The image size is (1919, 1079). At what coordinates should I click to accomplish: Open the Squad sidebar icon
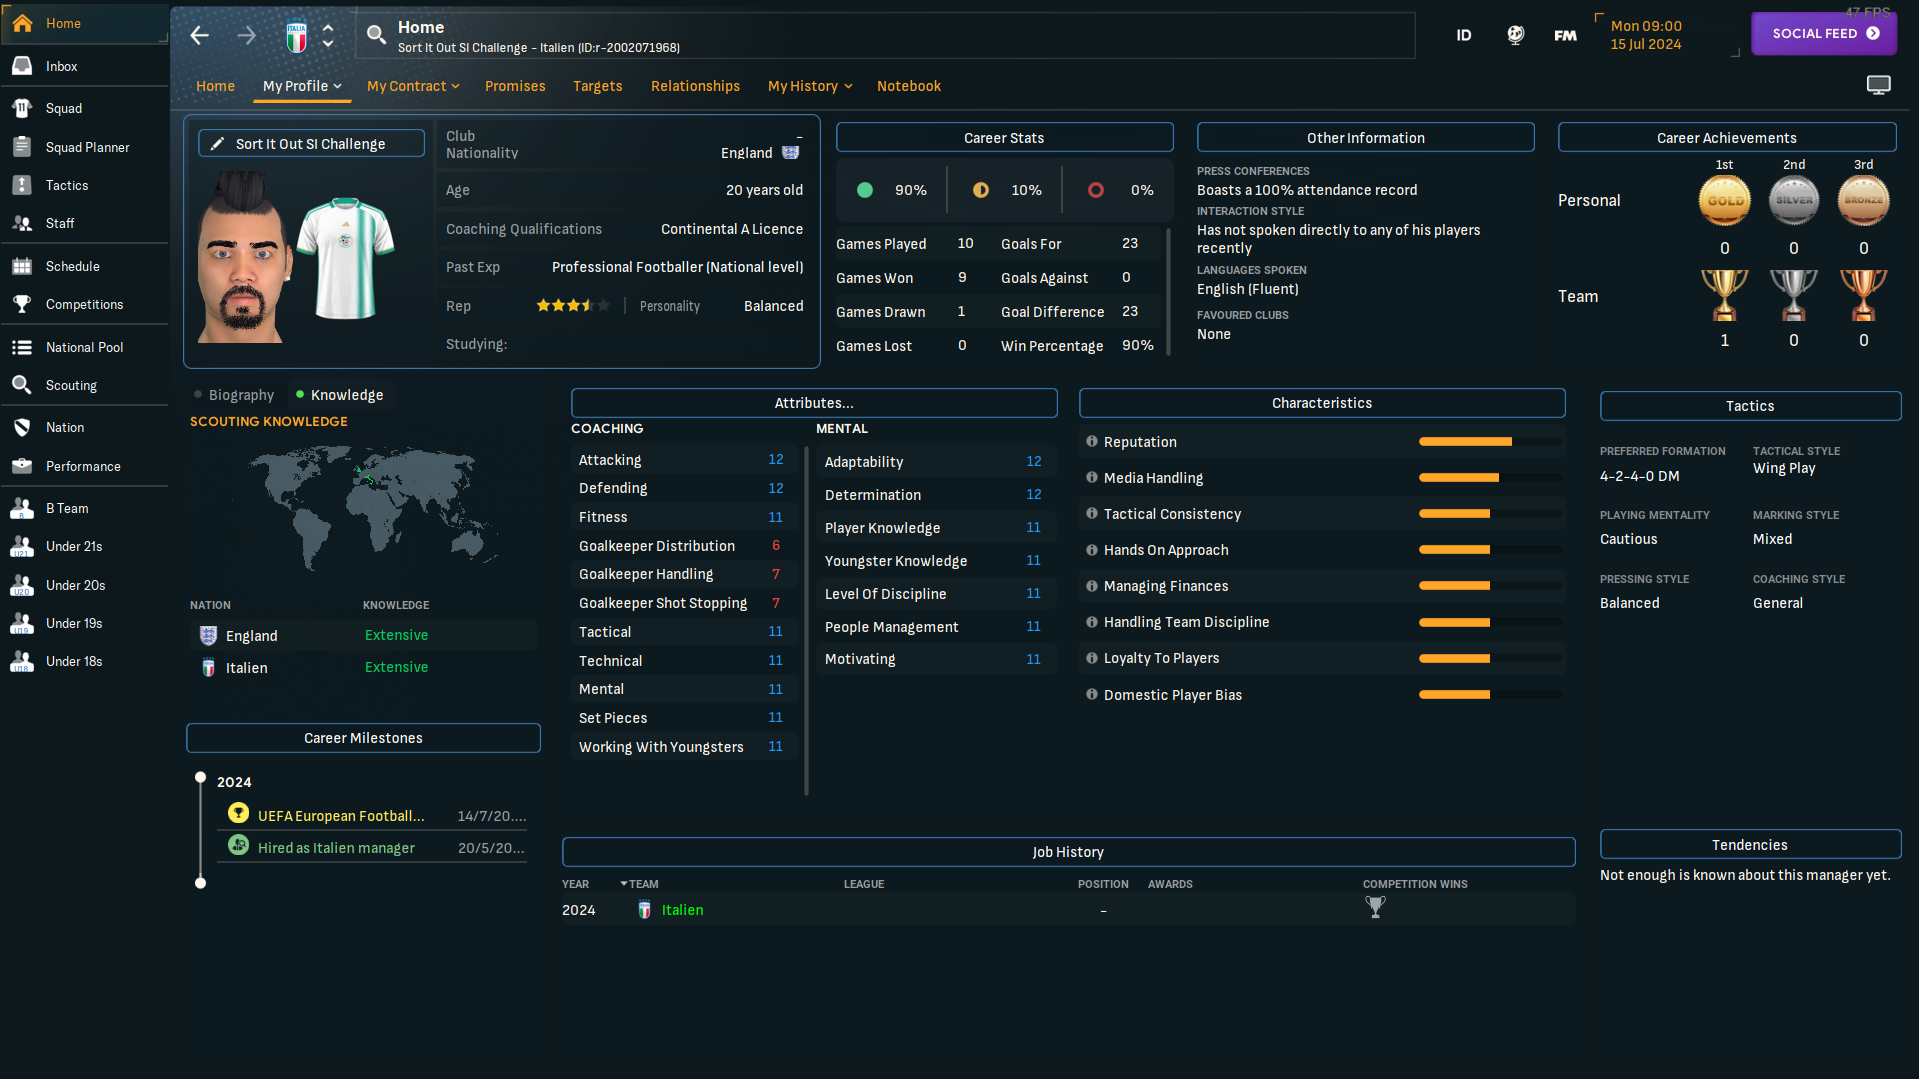tap(22, 108)
